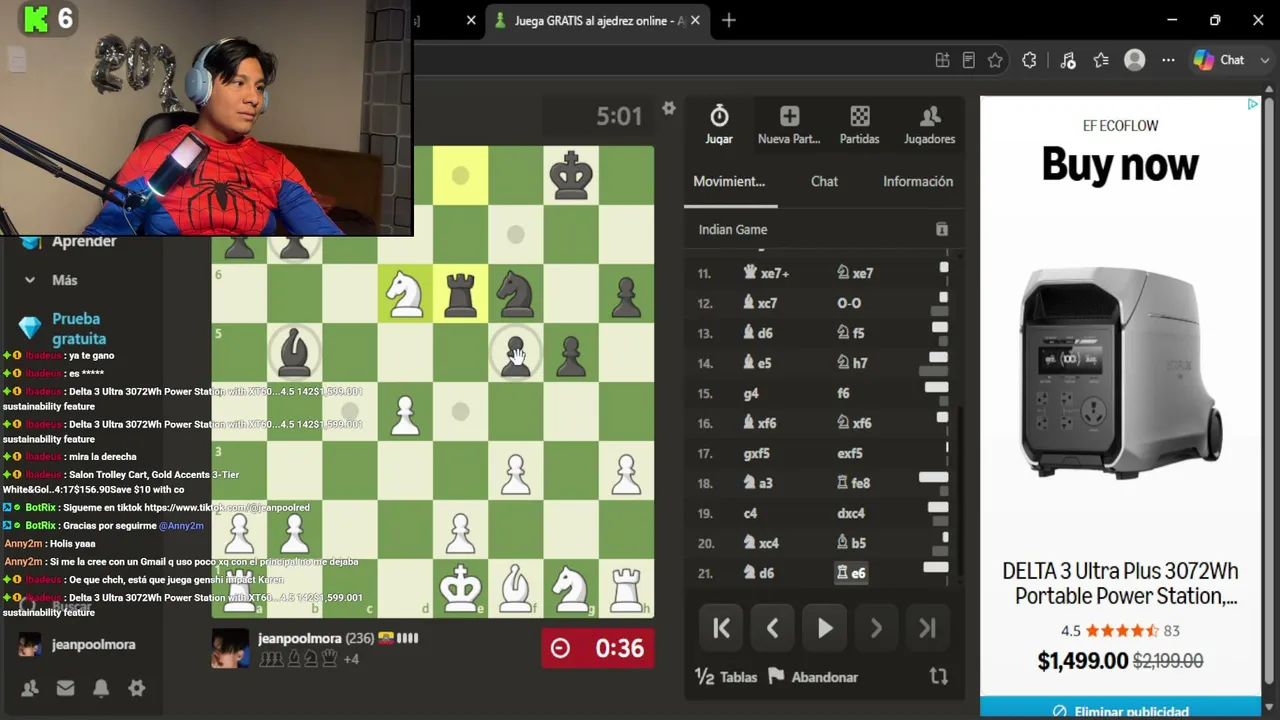1280x720 pixels.
Task: Open the browser favorites list icon
Action: pyautogui.click(x=1101, y=60)
